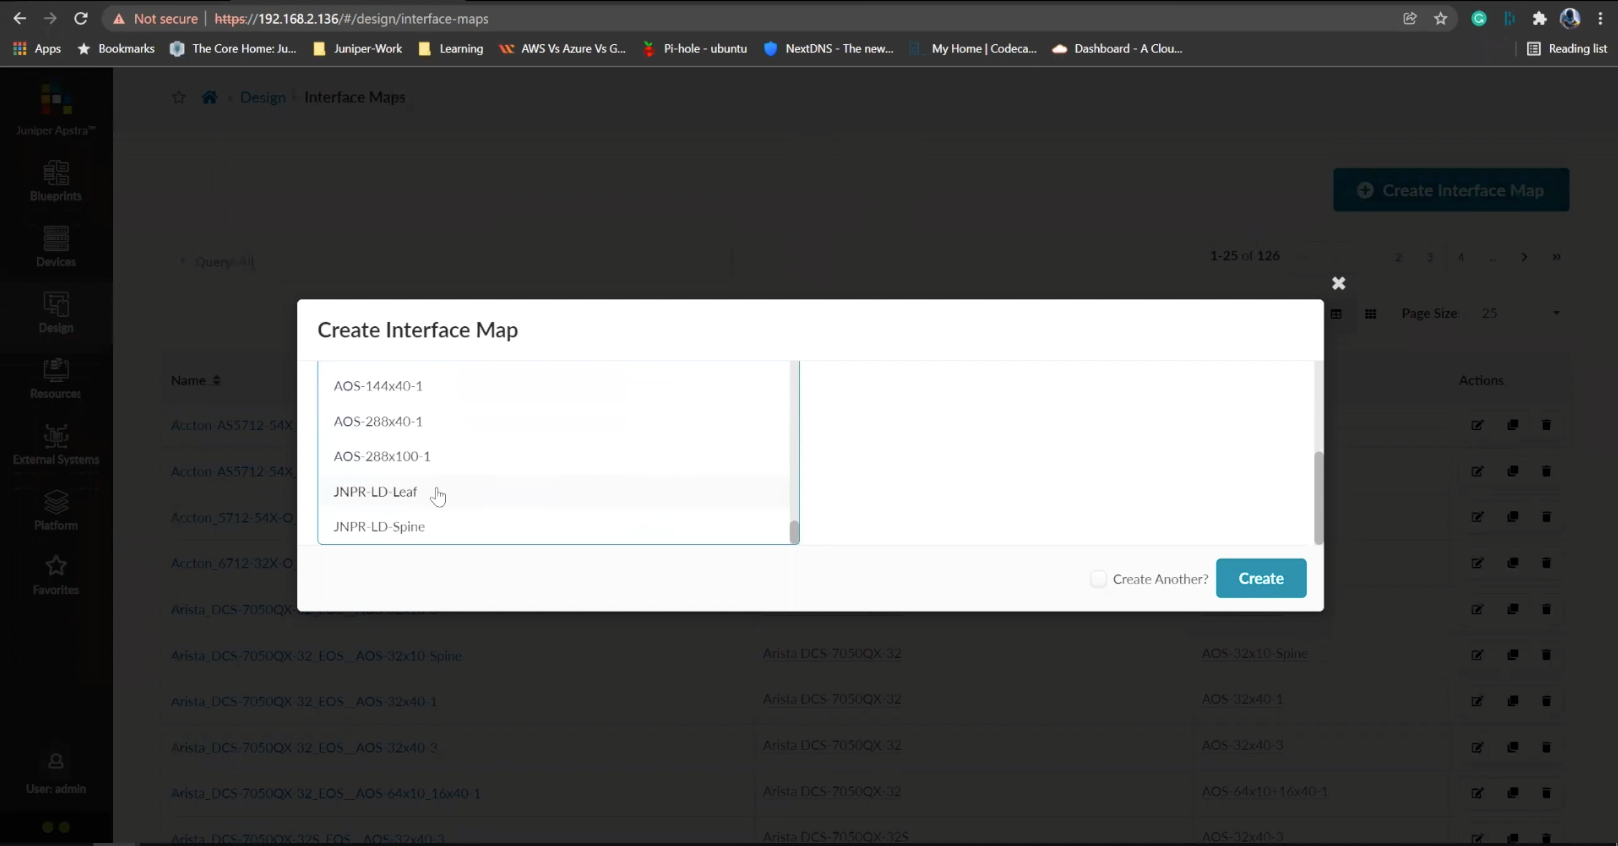The height and width of the screenshot is (846, 1618).
Task: Click the dialog's vertical scrollbar thumb
Action: click(x=1318, y=498)
